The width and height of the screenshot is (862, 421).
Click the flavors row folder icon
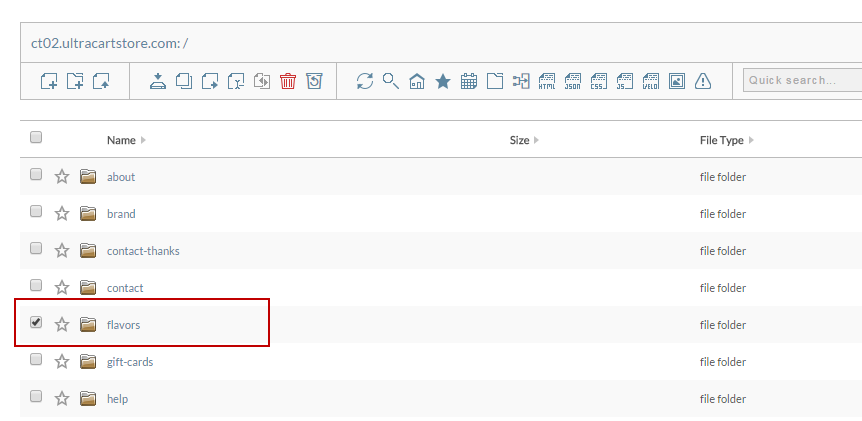point(88,324)
